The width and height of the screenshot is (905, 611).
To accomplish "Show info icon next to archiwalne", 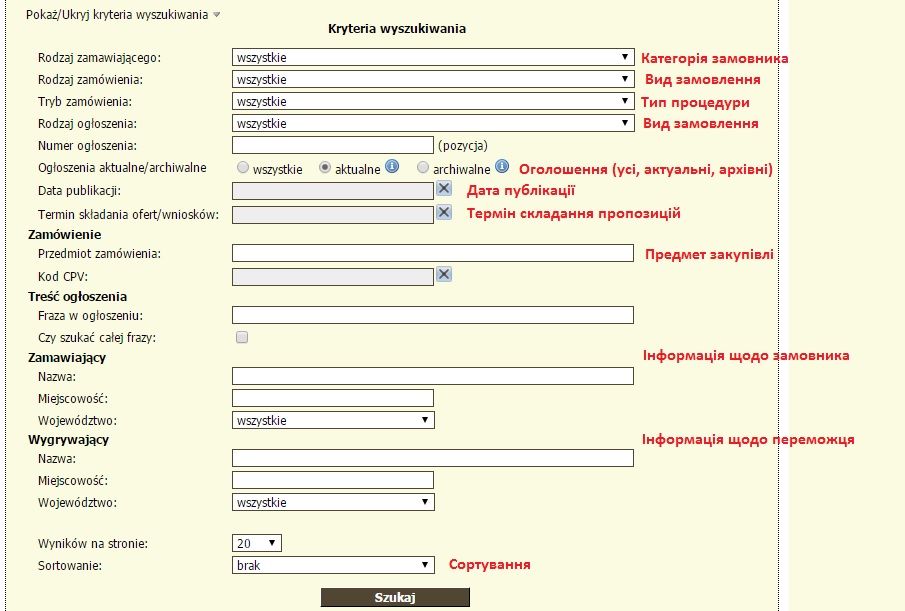I will [502, 167].
